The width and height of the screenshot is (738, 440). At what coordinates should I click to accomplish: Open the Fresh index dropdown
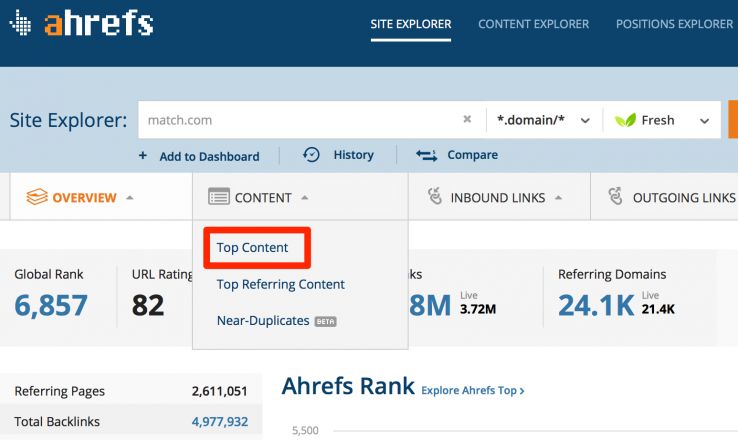(666, 120)
